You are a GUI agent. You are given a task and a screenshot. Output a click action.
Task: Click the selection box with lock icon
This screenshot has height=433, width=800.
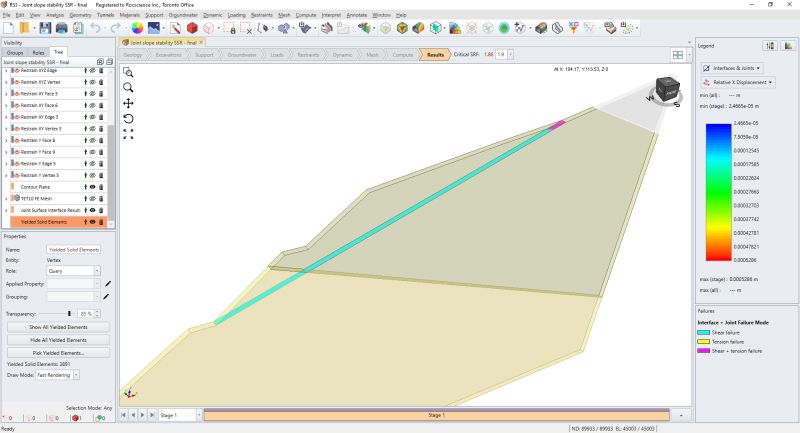230,28
